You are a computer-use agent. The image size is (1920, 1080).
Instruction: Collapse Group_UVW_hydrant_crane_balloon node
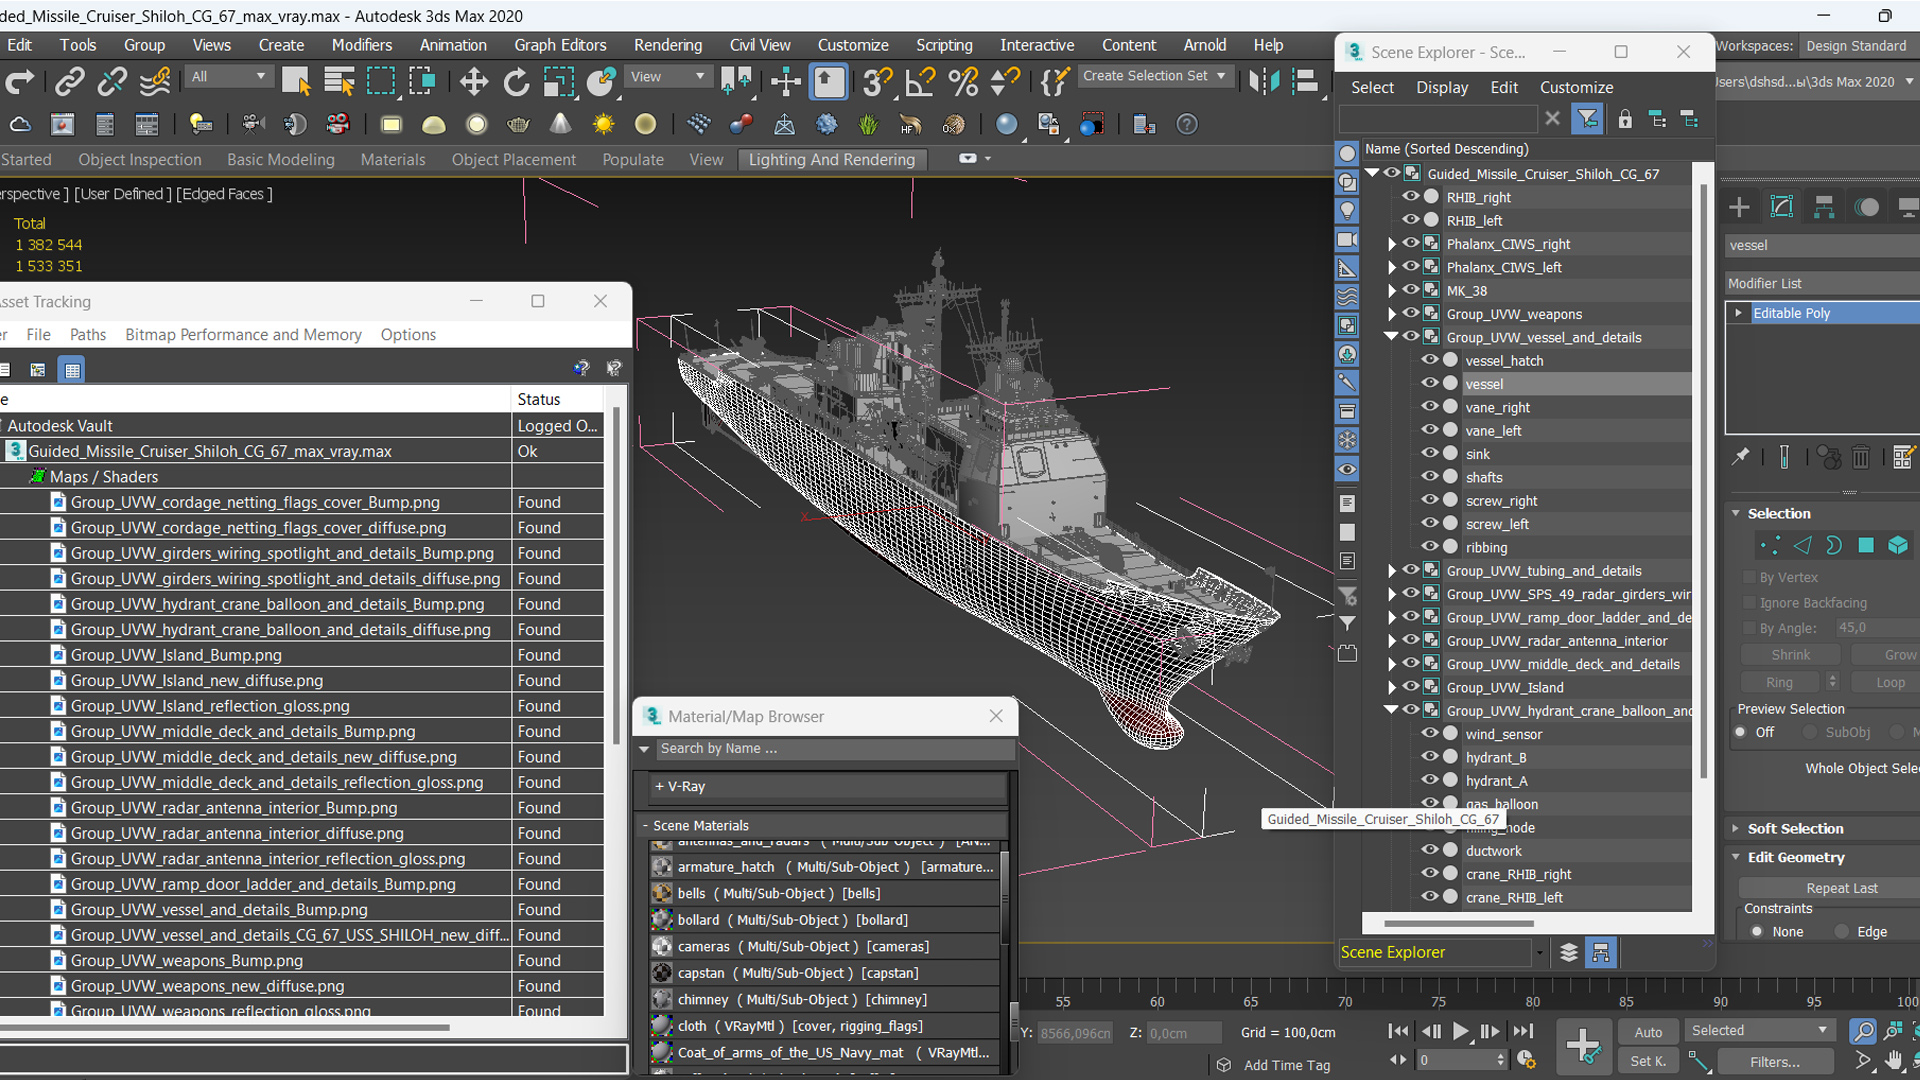(x=1391, y=710)
